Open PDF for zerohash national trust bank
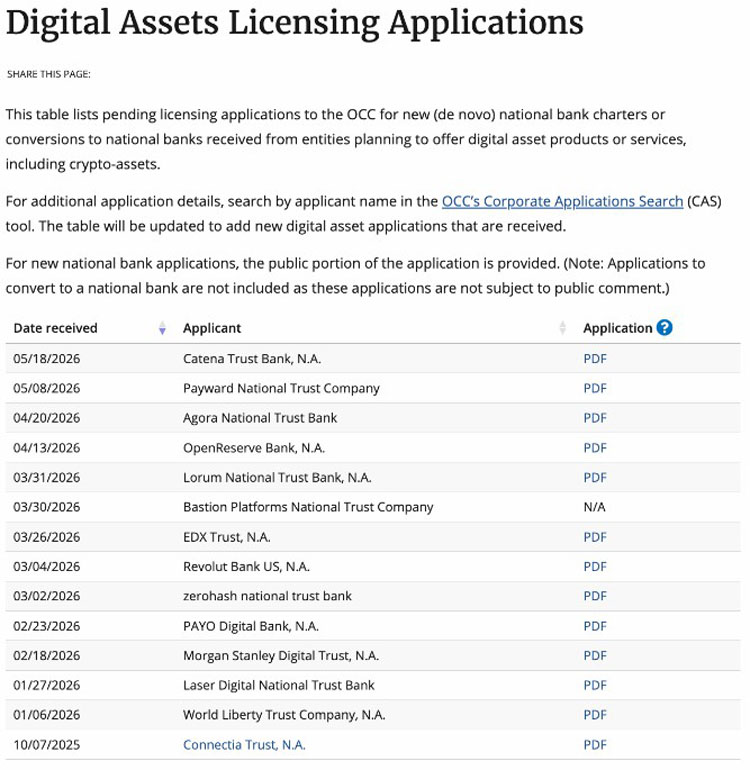The image size is (750, 770). [x=595, y=596]
